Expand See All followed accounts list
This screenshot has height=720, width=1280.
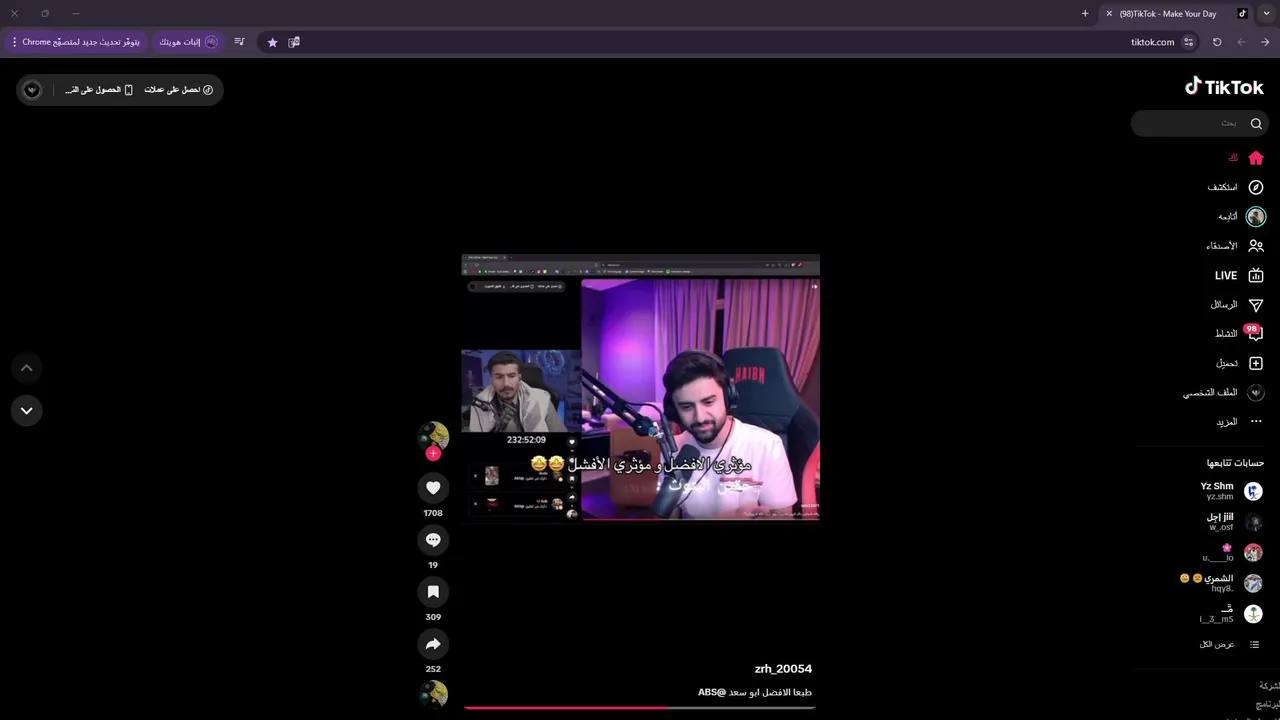click(1231, 644)
